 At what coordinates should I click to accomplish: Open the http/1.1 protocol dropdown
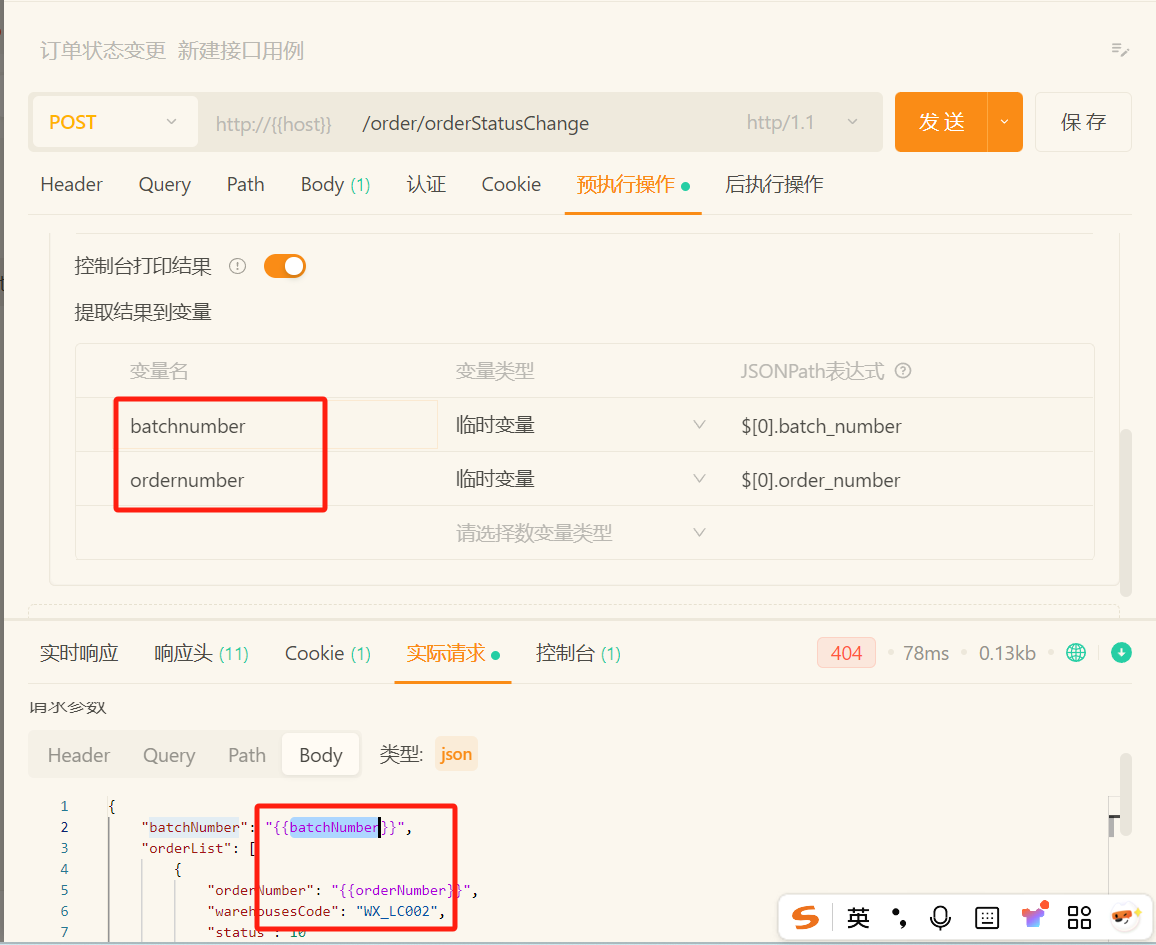pos(801,122)
